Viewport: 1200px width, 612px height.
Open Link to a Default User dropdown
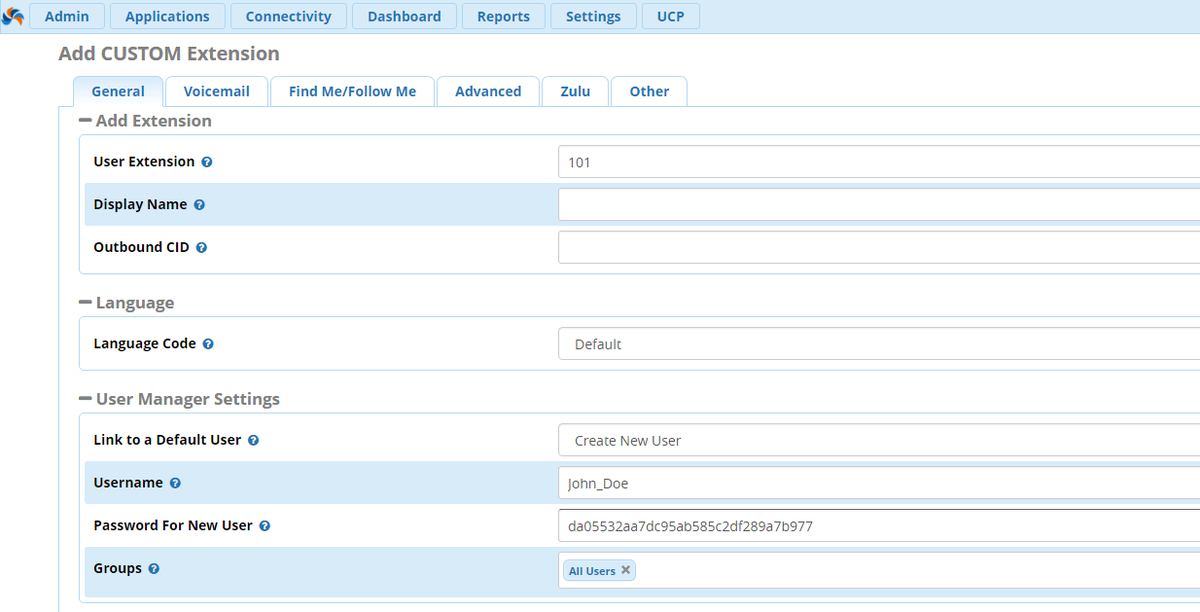click(x=879, y=440)
